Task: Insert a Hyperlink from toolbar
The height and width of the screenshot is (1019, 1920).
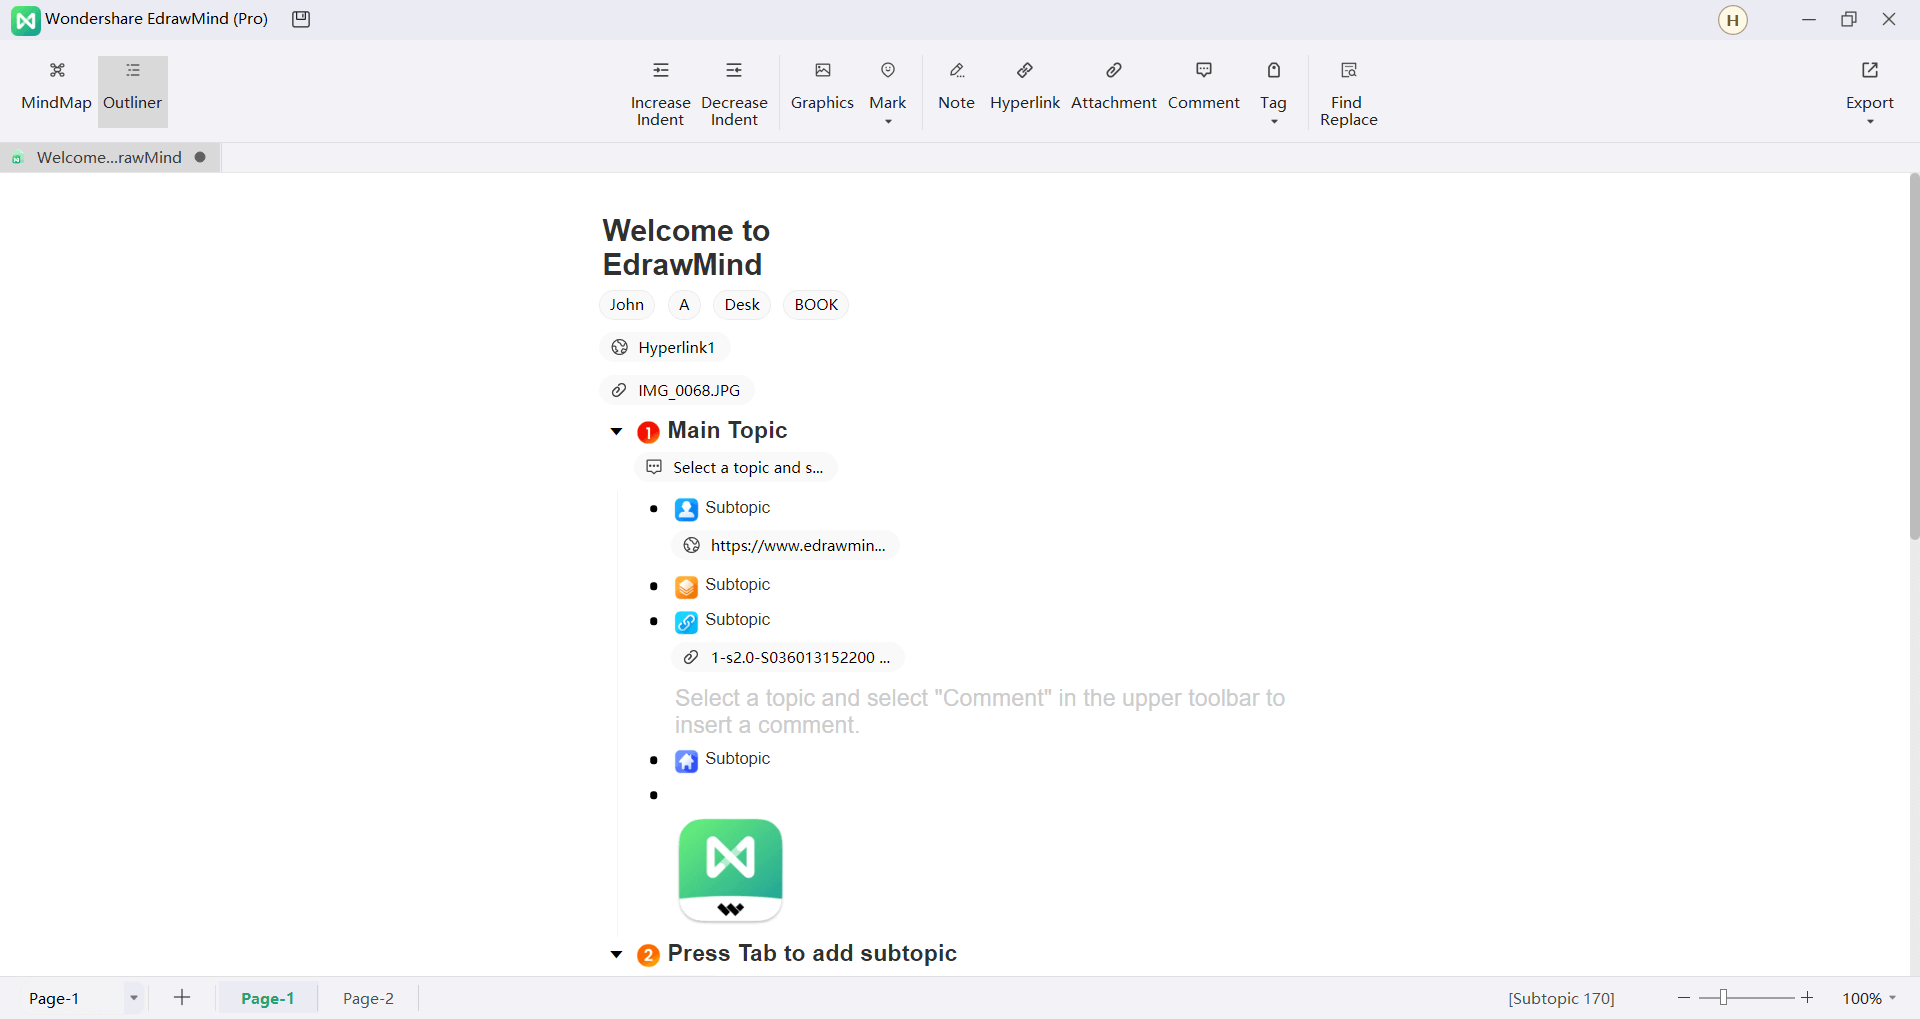Action: [1025, 87]
